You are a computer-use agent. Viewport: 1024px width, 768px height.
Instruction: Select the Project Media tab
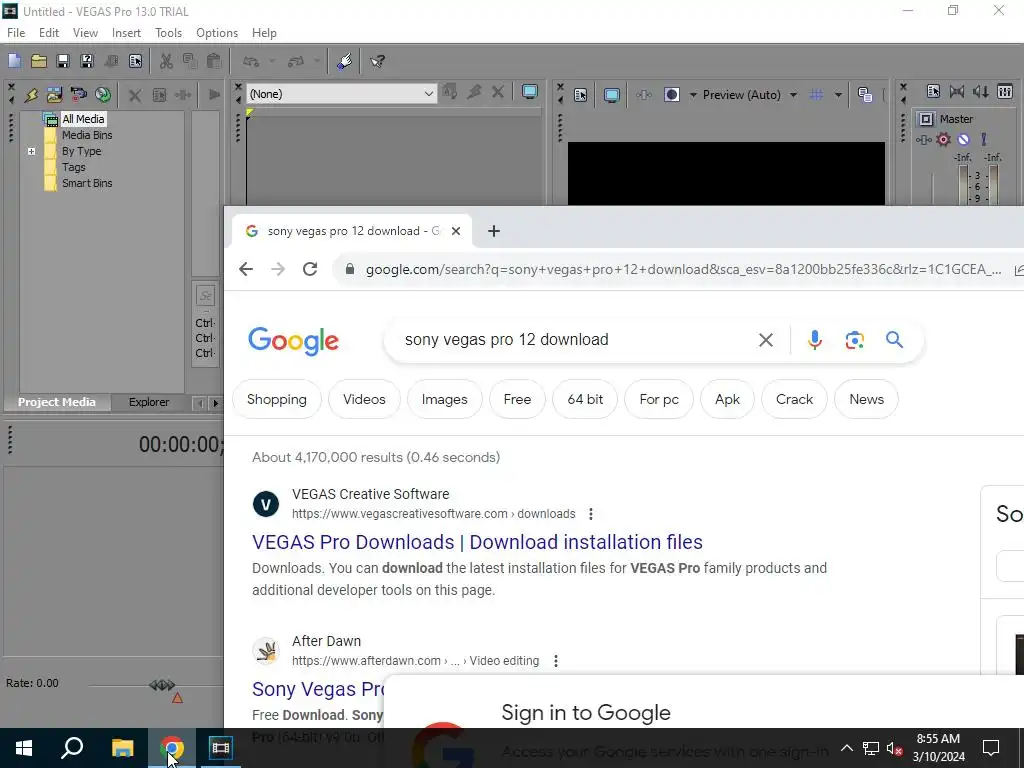(x=56, y=402)
